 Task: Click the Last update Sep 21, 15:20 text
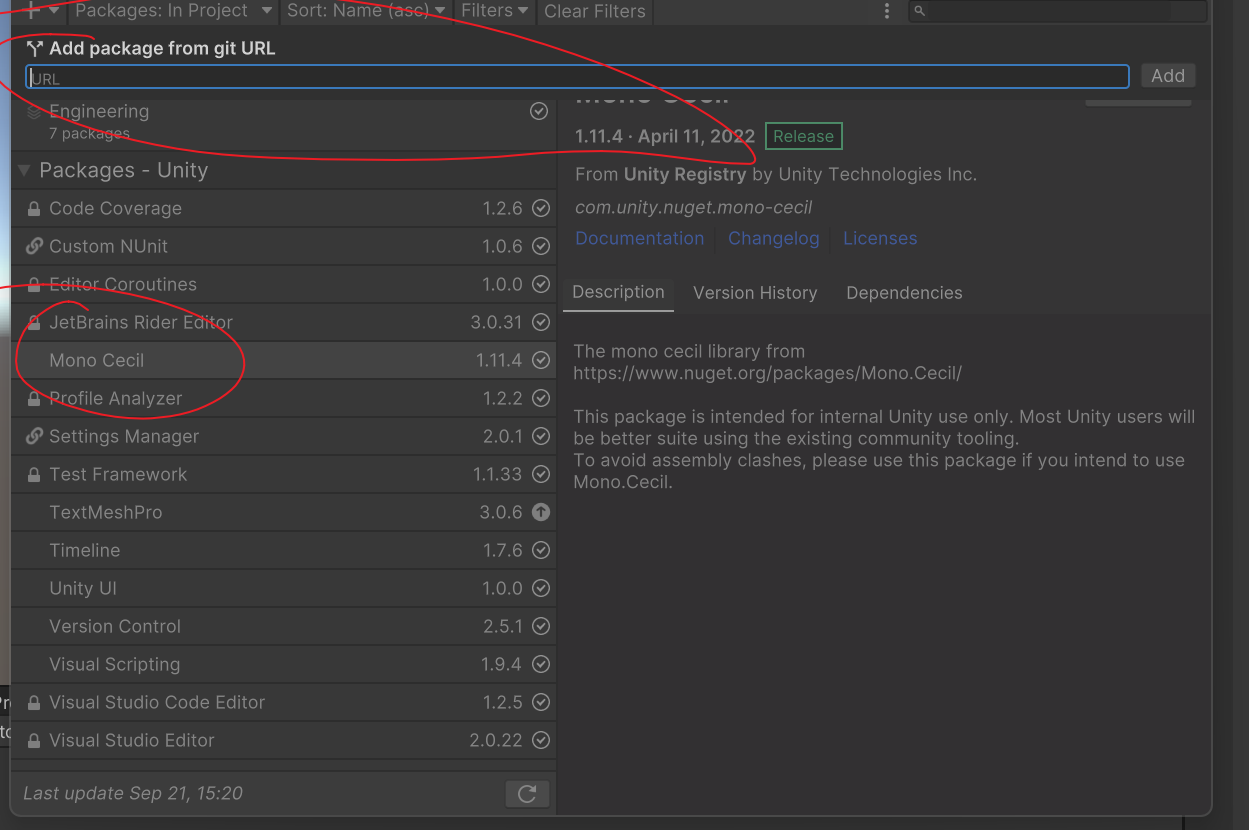point(133,793)
